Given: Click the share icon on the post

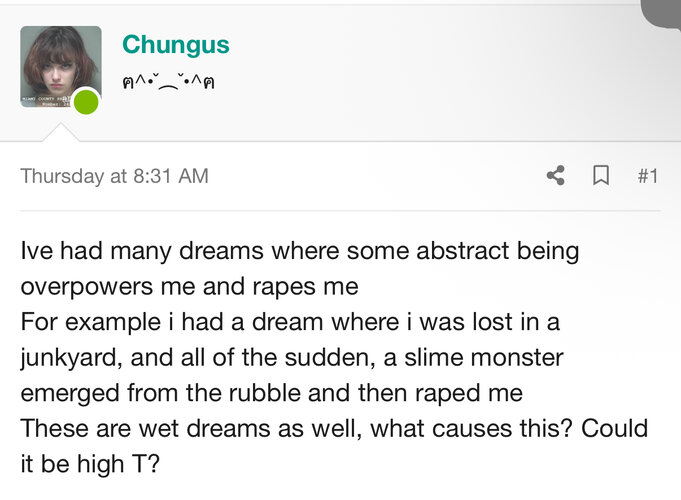Looking at the screenshot, I should point(556,176).
